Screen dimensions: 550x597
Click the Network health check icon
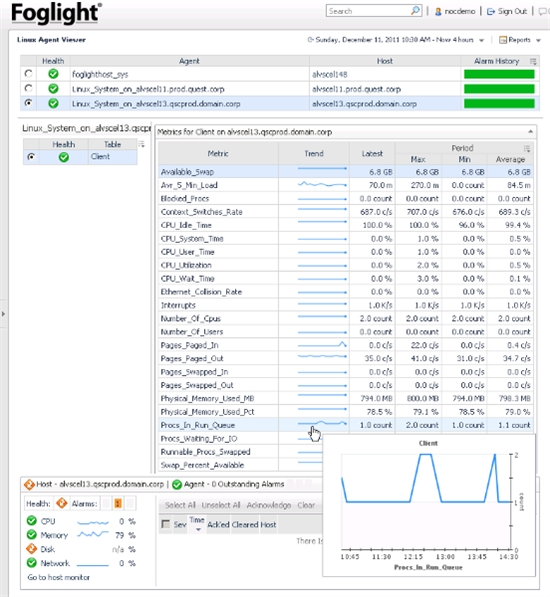[x=32, y=563]
